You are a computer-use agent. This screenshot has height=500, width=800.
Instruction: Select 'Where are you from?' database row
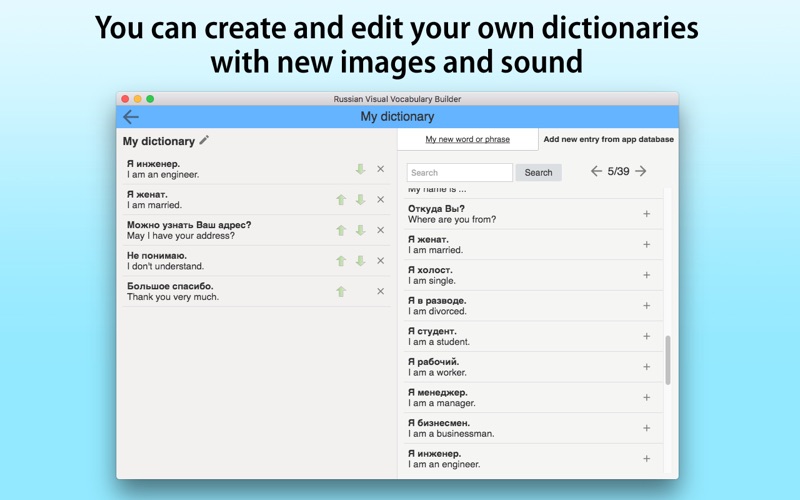click(533, 214)
